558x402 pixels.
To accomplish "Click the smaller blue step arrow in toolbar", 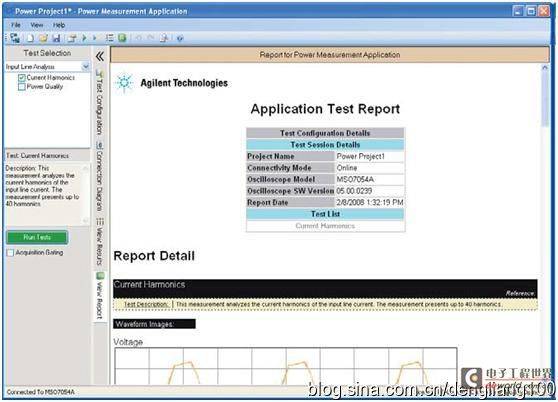I will click(x=95, y=38).
